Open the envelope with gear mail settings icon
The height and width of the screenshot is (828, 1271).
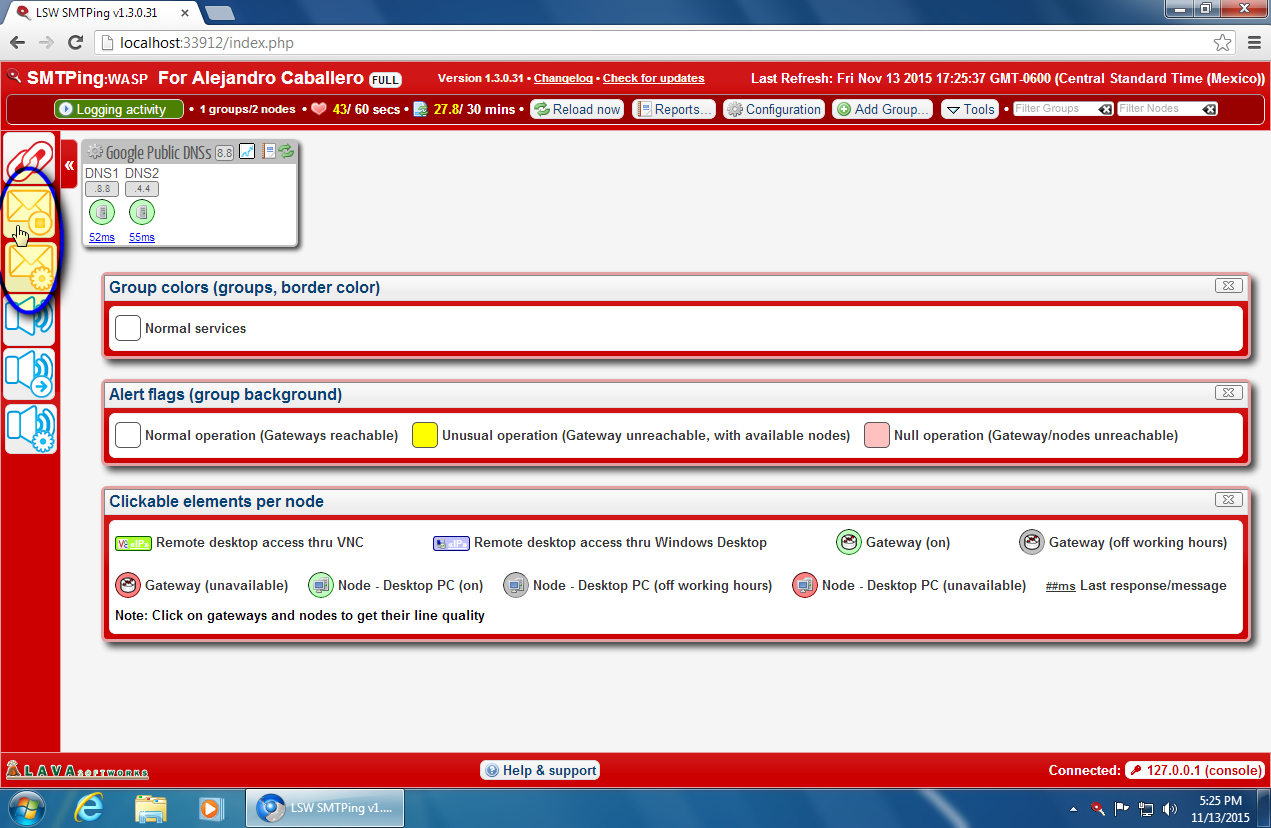(30, 266)
